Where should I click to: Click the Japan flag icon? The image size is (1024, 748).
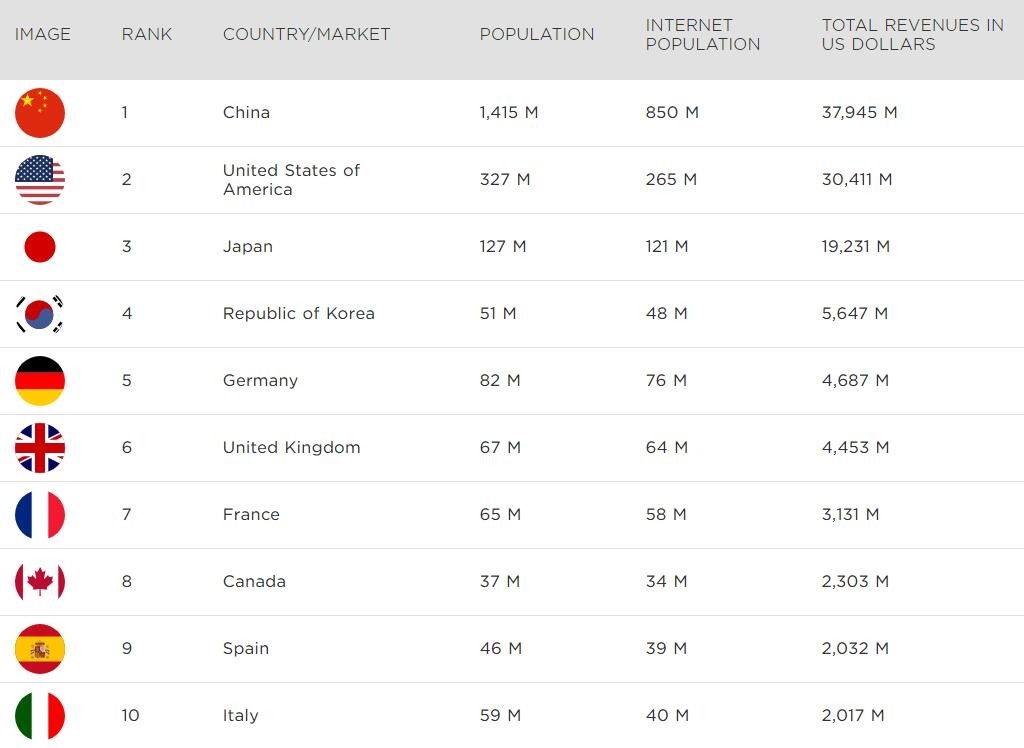click(x=40, y=247)
